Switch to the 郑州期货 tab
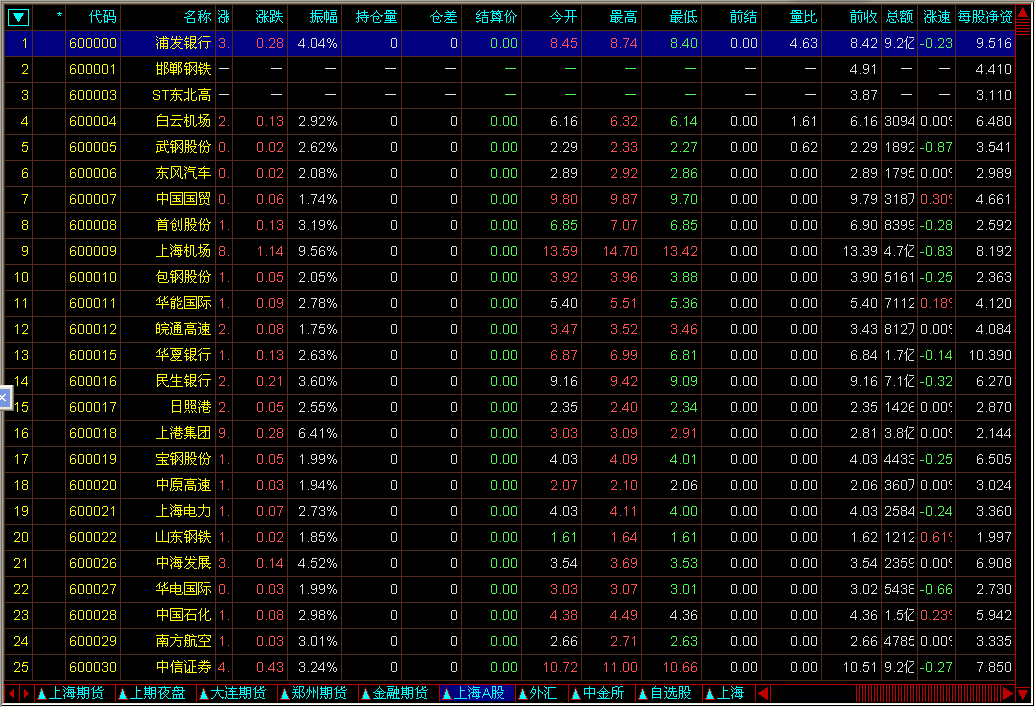The height and width of the screenshot is (708, 1036). tap(314, 693)
